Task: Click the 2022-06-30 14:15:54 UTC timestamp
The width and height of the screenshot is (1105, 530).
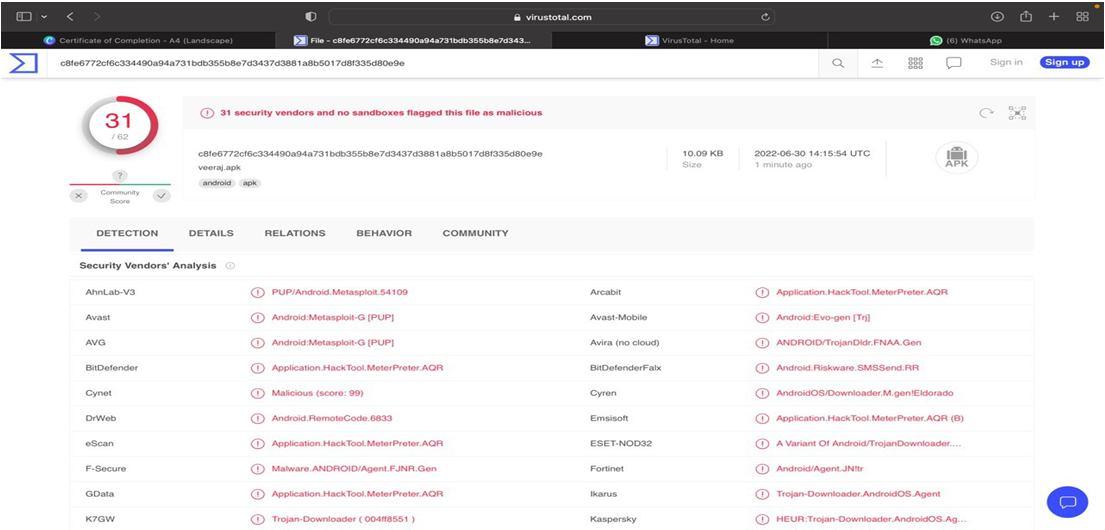Action: tap(812, 153)
